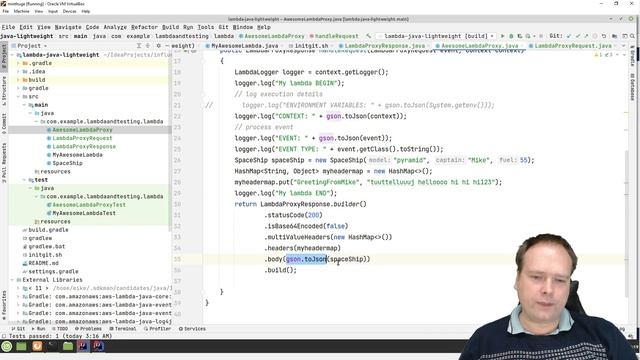Click the Git rollback icon

click(604, 36)
